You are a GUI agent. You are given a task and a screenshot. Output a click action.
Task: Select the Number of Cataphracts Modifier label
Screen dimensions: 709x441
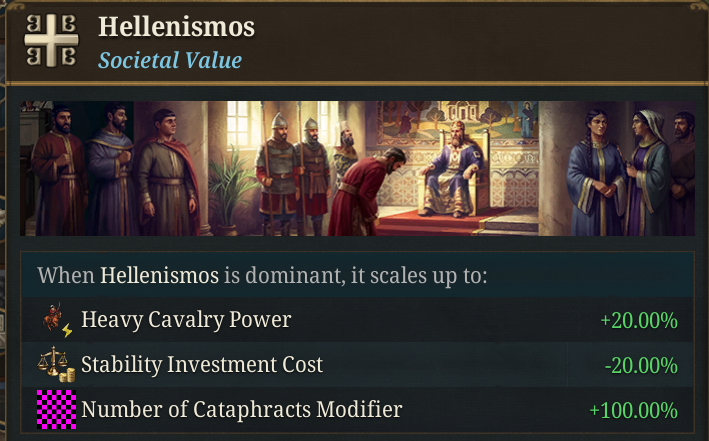click(241, 409)
